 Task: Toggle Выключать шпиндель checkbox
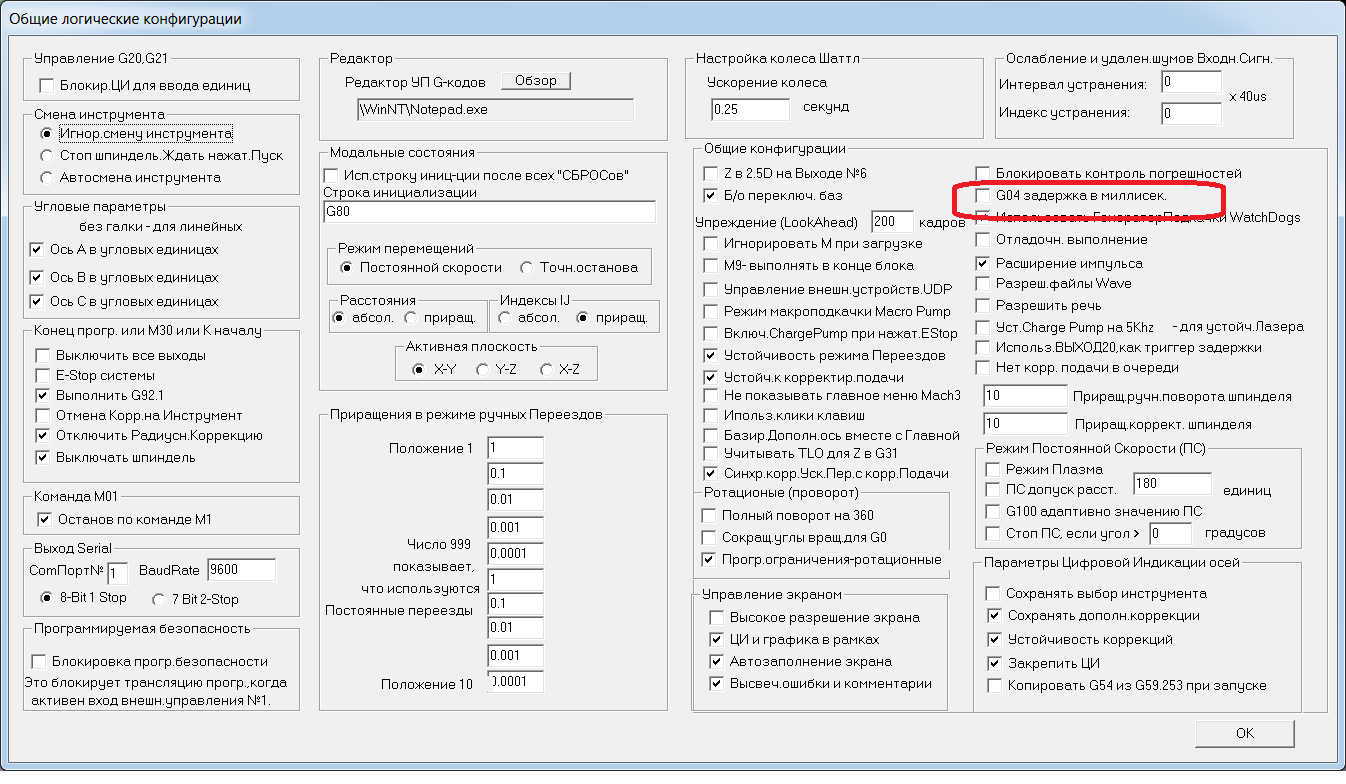[42, 457]
